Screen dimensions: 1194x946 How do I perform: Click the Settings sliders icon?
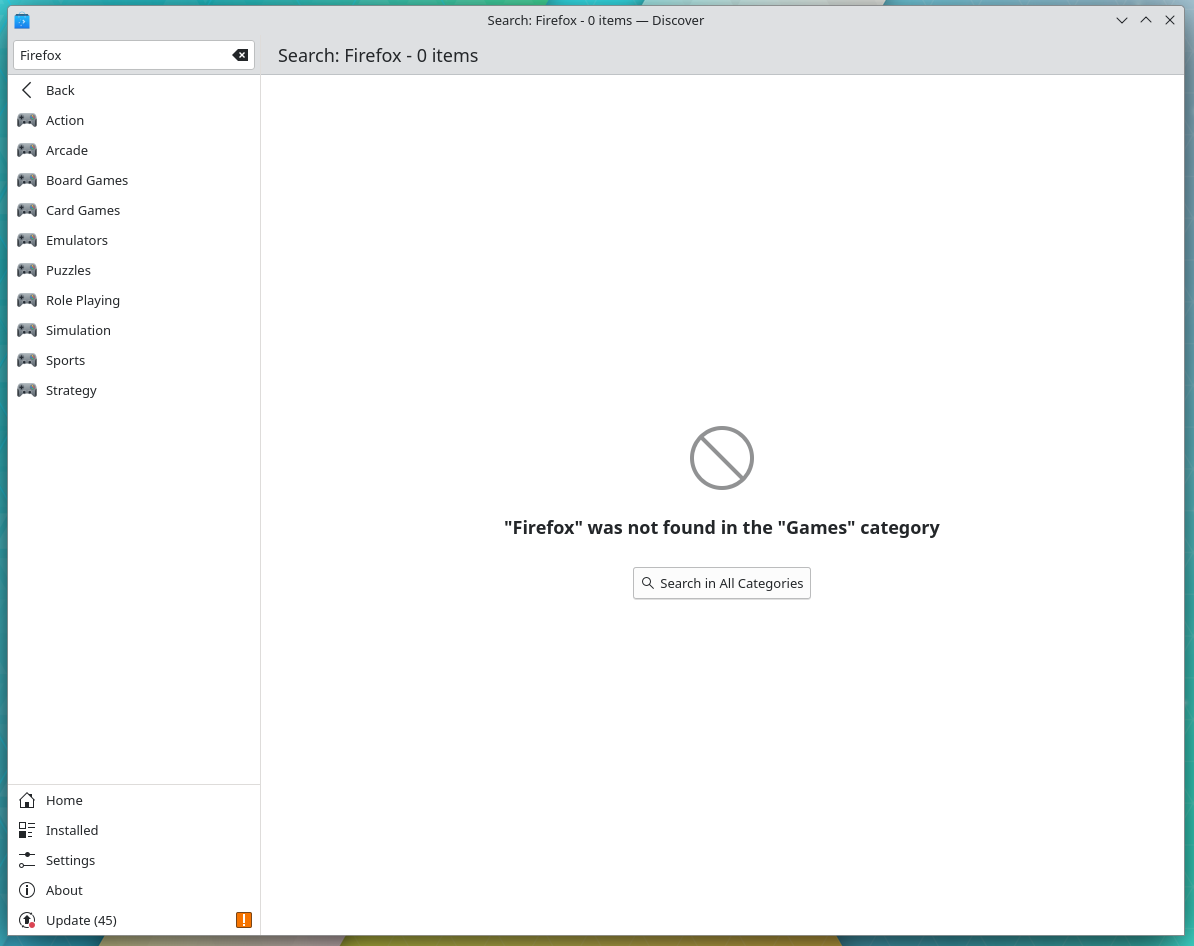(27, 860)
